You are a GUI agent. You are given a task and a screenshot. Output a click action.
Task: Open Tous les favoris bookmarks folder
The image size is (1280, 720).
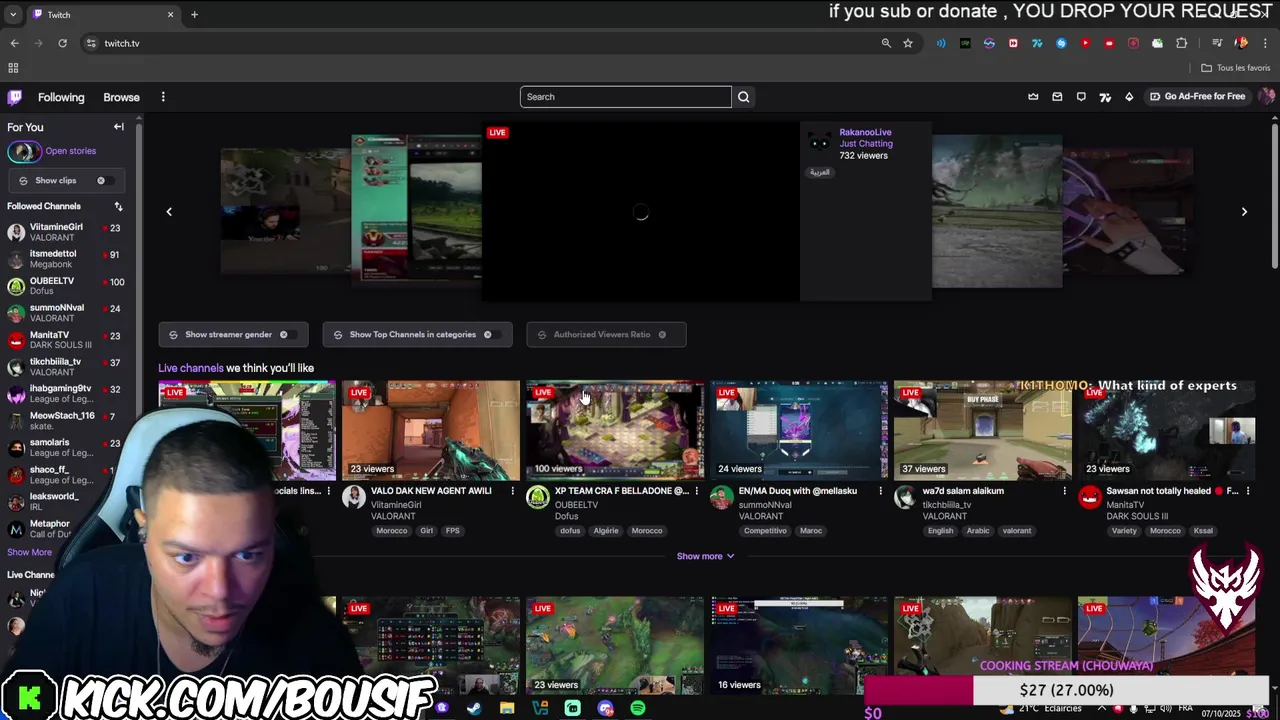[1236, 68]
